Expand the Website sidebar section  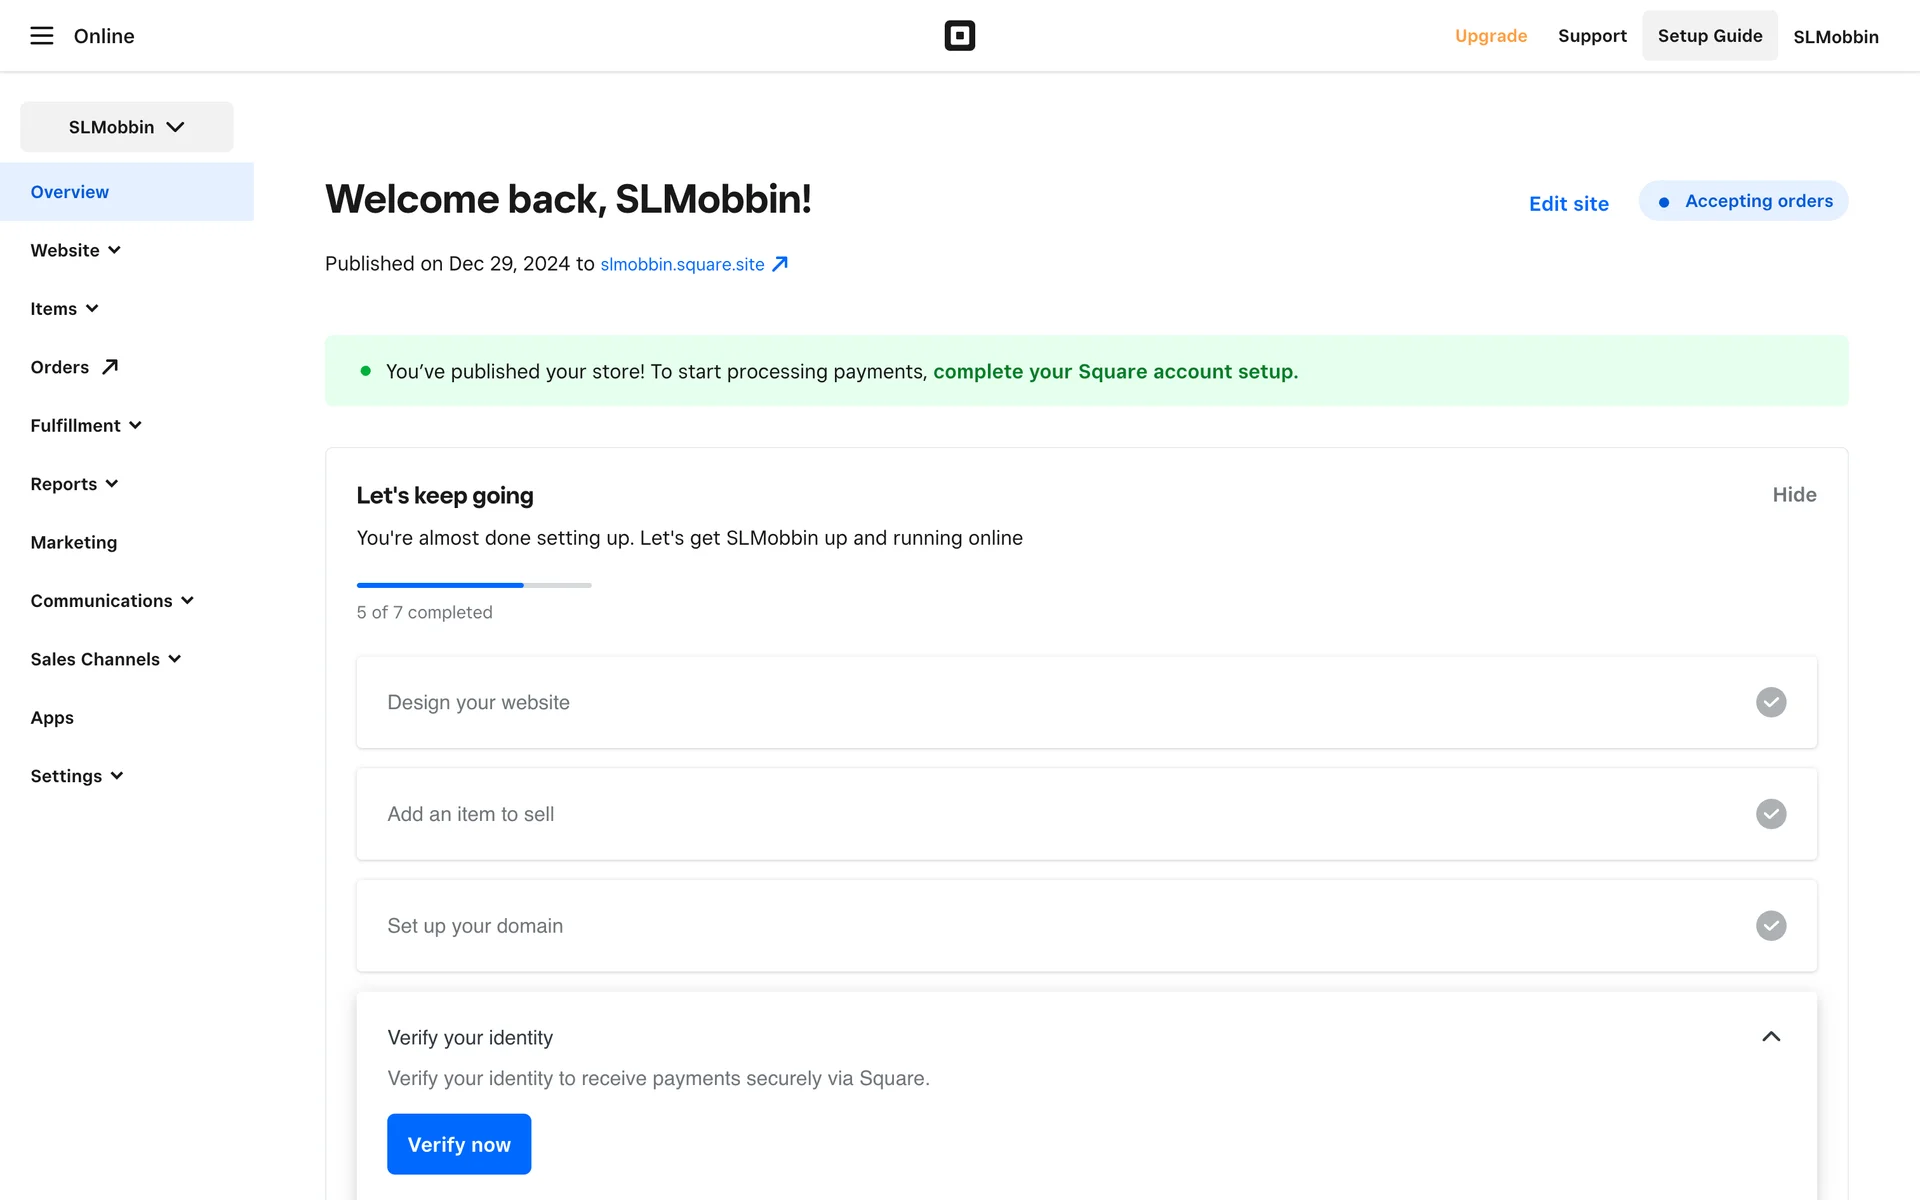(76, 250)
